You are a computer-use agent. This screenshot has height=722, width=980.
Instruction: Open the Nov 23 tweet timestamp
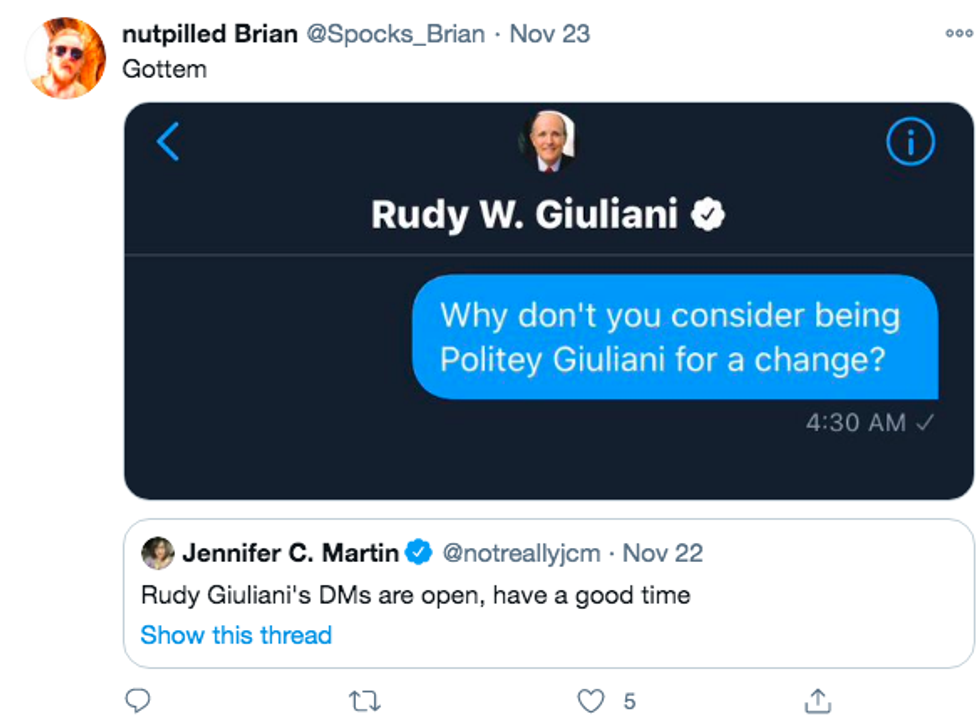pos(550,34)
